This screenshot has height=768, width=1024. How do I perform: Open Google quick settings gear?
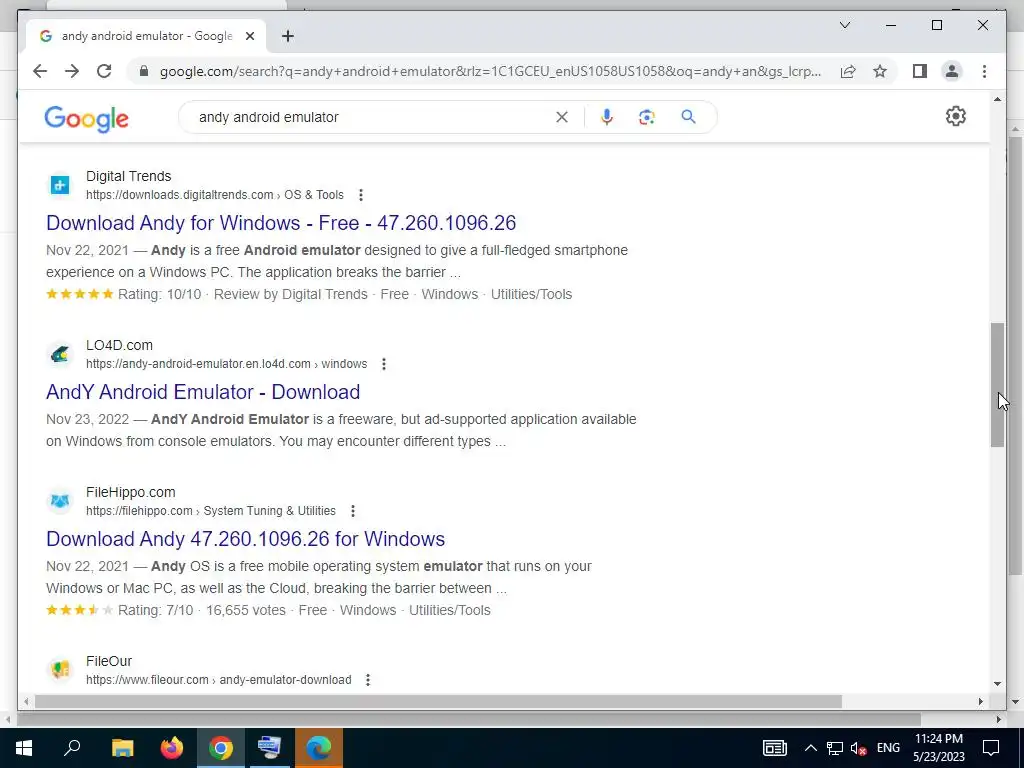pyautogui.click(x=955, y=116)
